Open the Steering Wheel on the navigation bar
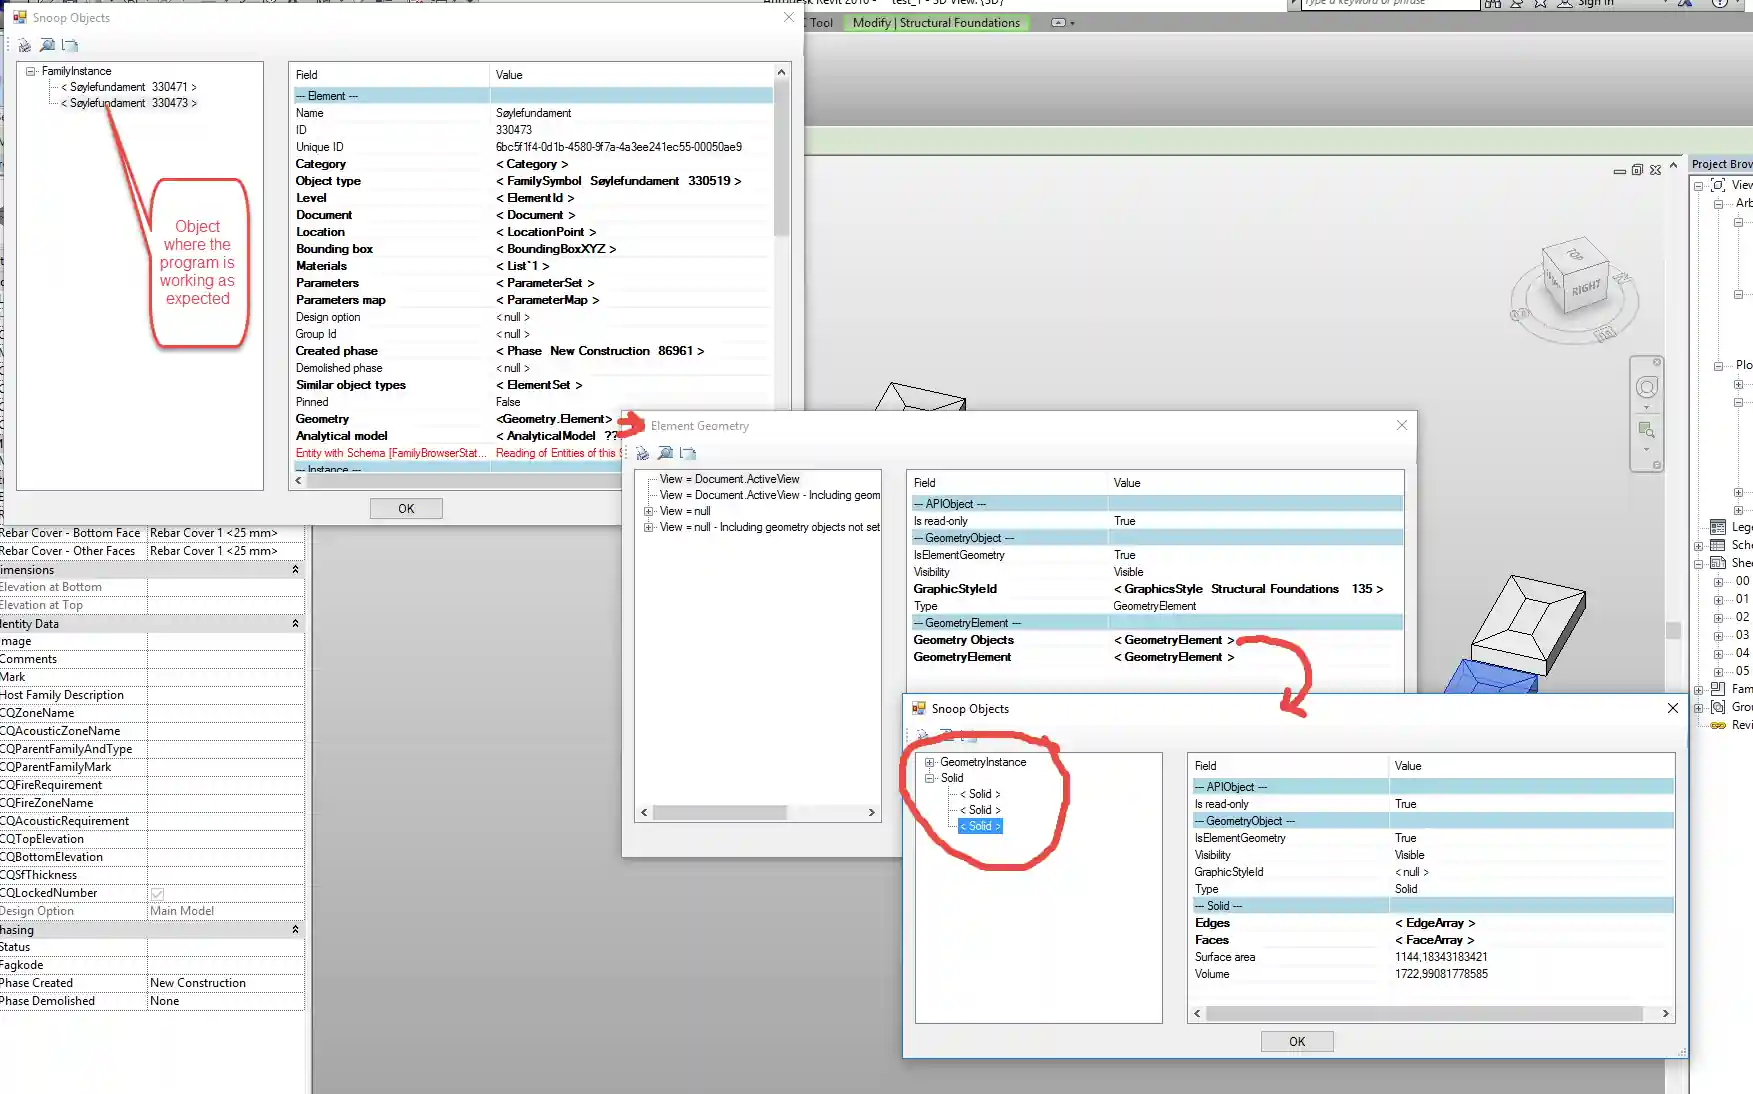1753x1094 pixels. 1646,388
